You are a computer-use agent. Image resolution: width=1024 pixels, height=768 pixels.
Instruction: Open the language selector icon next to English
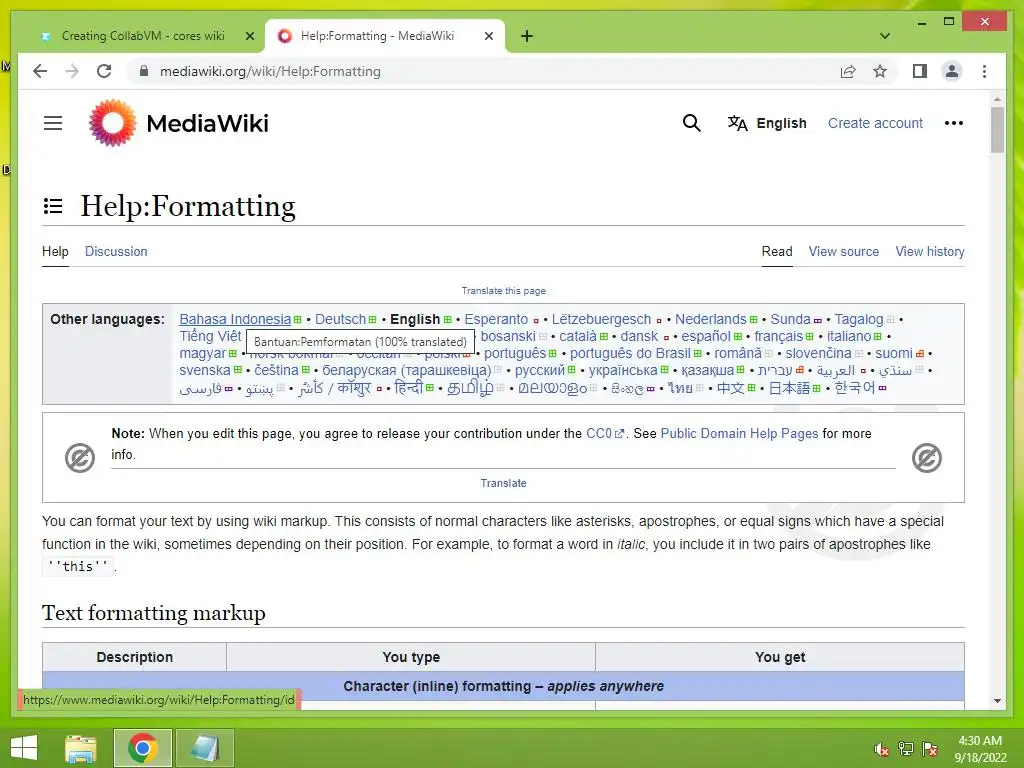(737, 123)
